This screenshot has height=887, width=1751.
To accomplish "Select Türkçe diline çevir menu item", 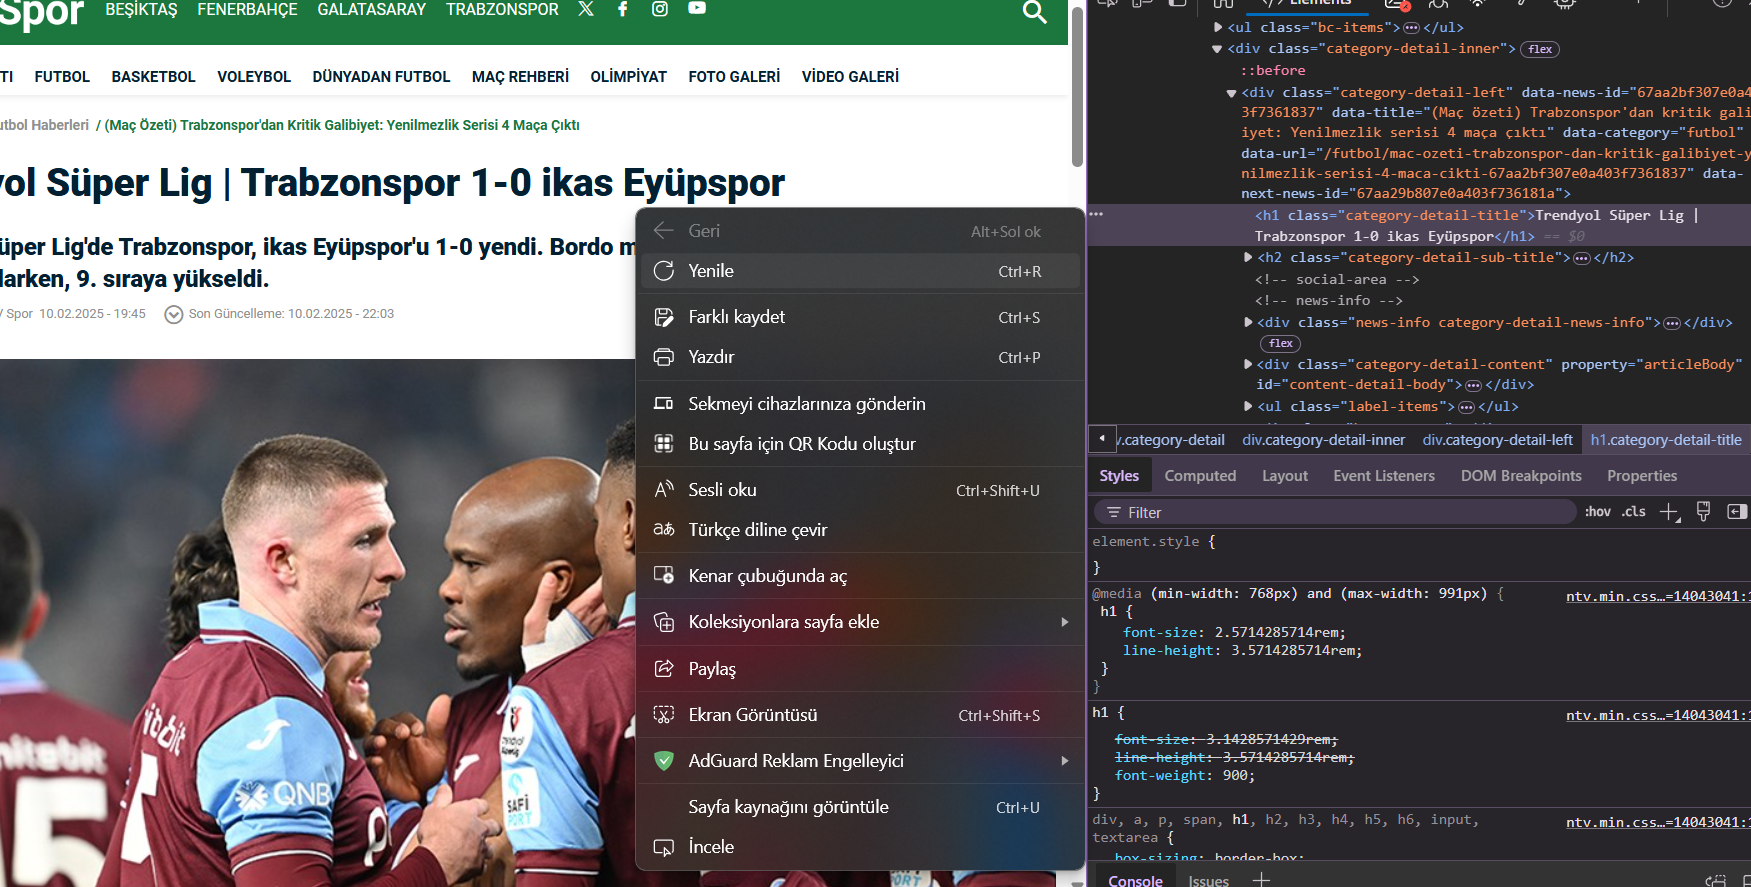I will tap(860, 530).
